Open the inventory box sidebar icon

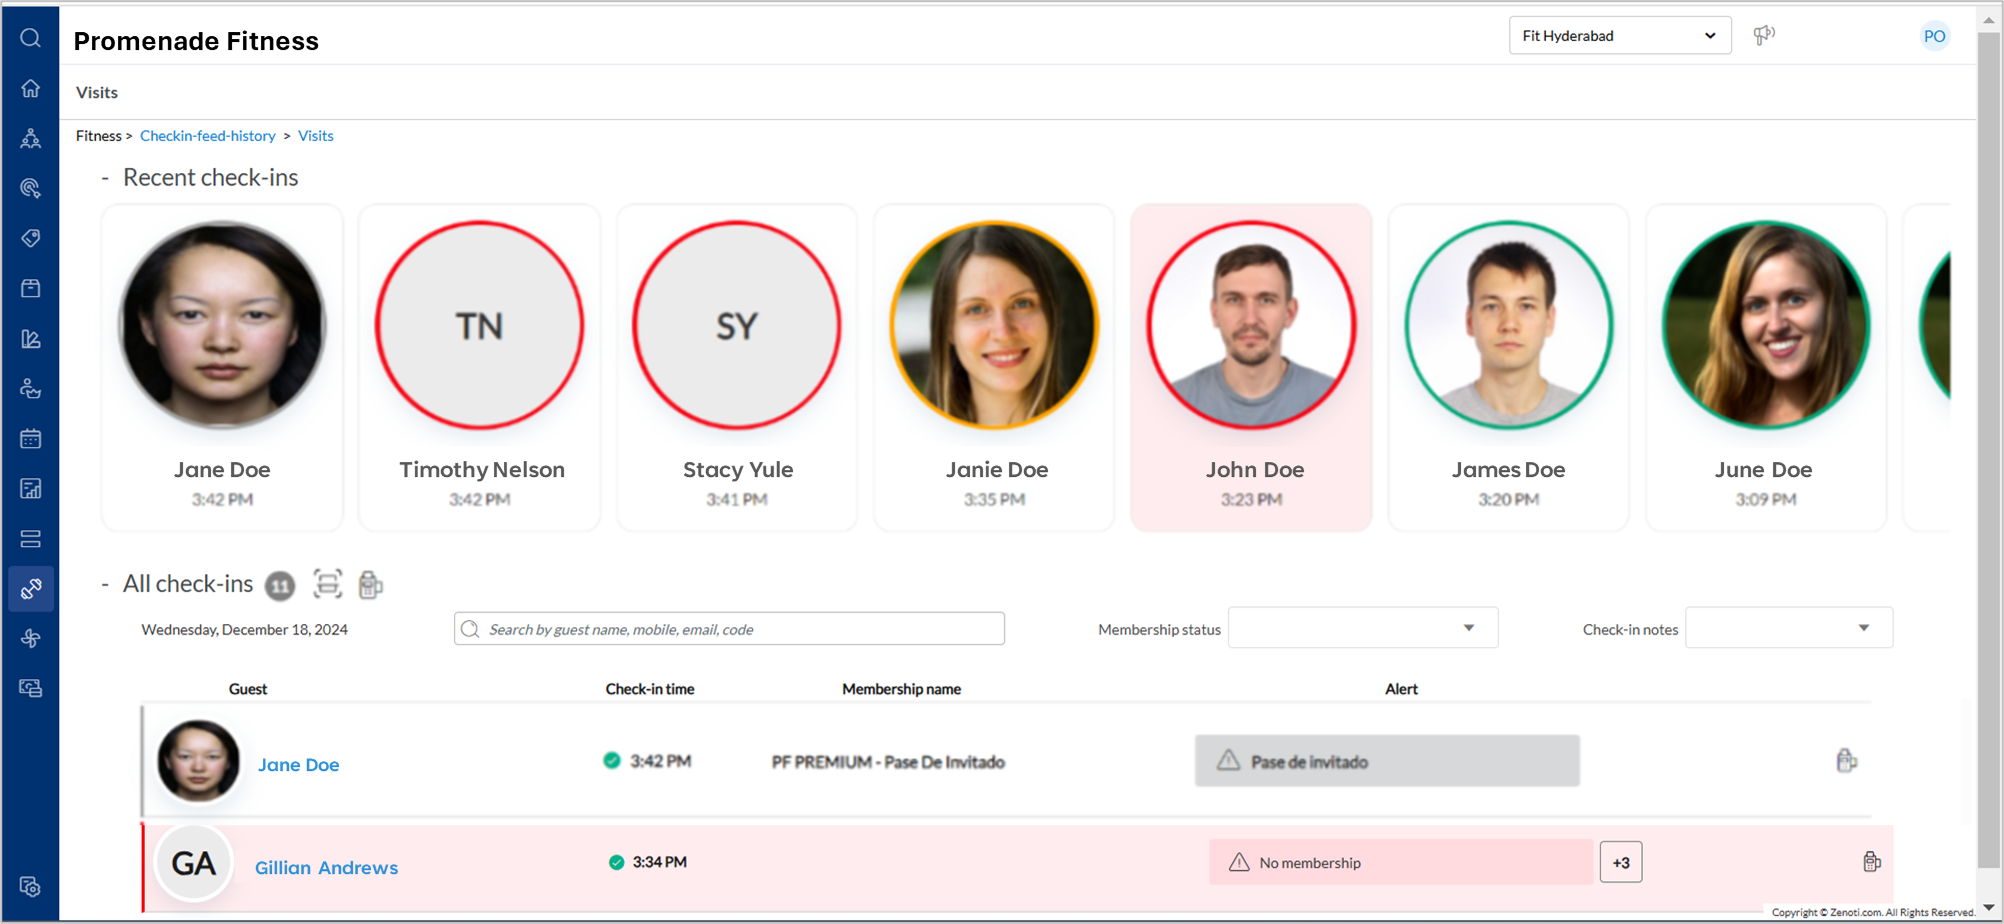(31, 288)
